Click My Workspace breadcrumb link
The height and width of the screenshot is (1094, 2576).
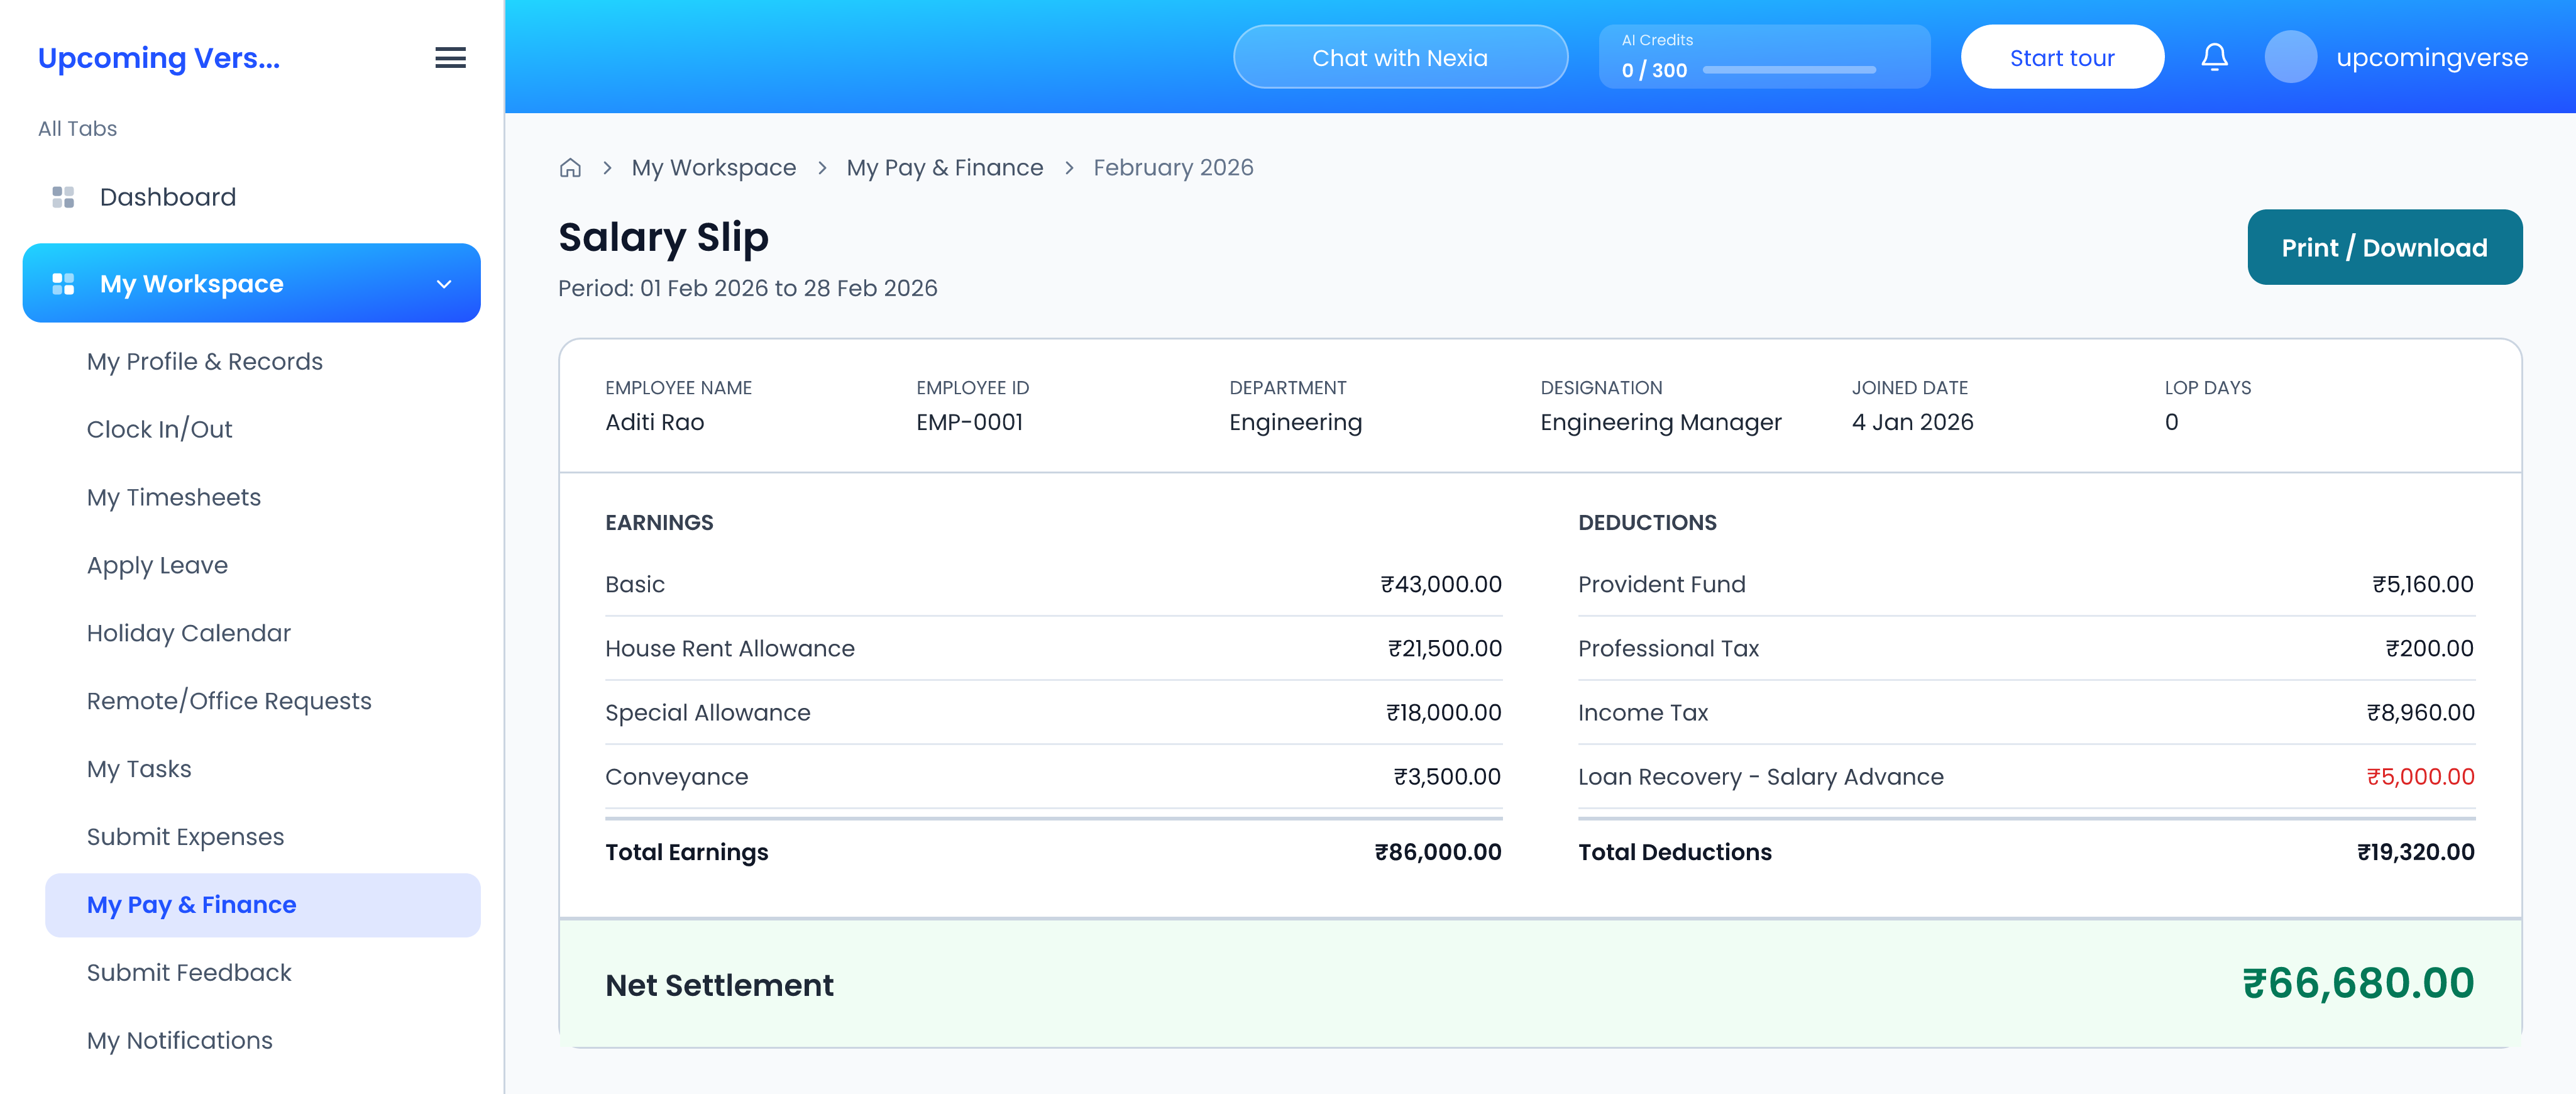[713, 168]
